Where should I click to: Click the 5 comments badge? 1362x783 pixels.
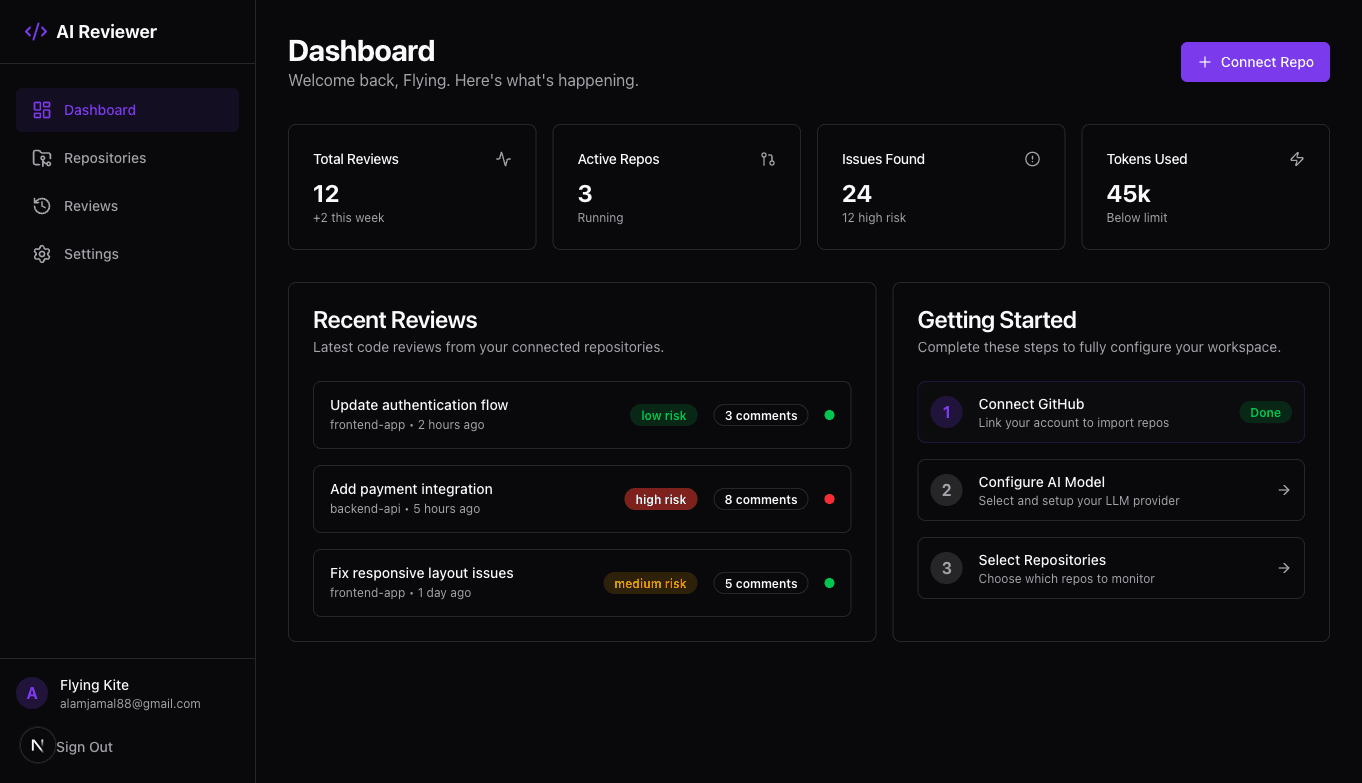tap(761, 583)
